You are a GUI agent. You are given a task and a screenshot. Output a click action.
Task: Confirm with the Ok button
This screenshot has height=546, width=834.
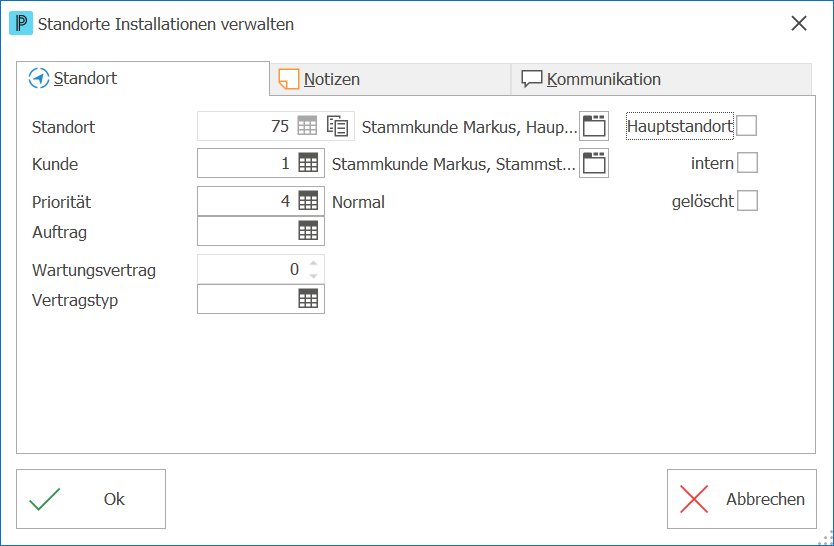tap(91, 499)
